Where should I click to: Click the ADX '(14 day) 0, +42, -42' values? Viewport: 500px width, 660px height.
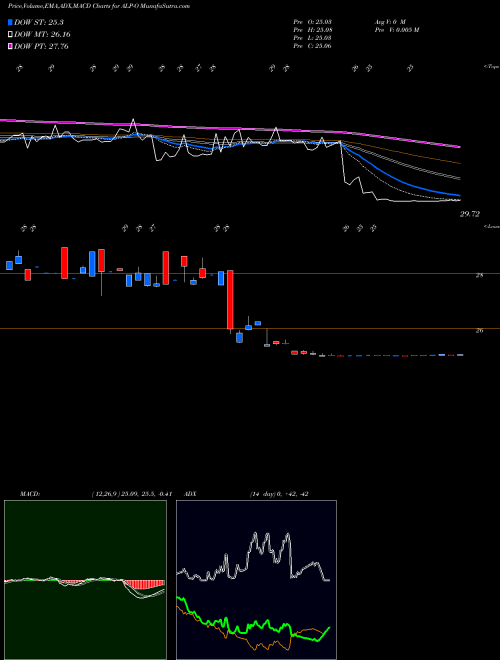[279, 494]
